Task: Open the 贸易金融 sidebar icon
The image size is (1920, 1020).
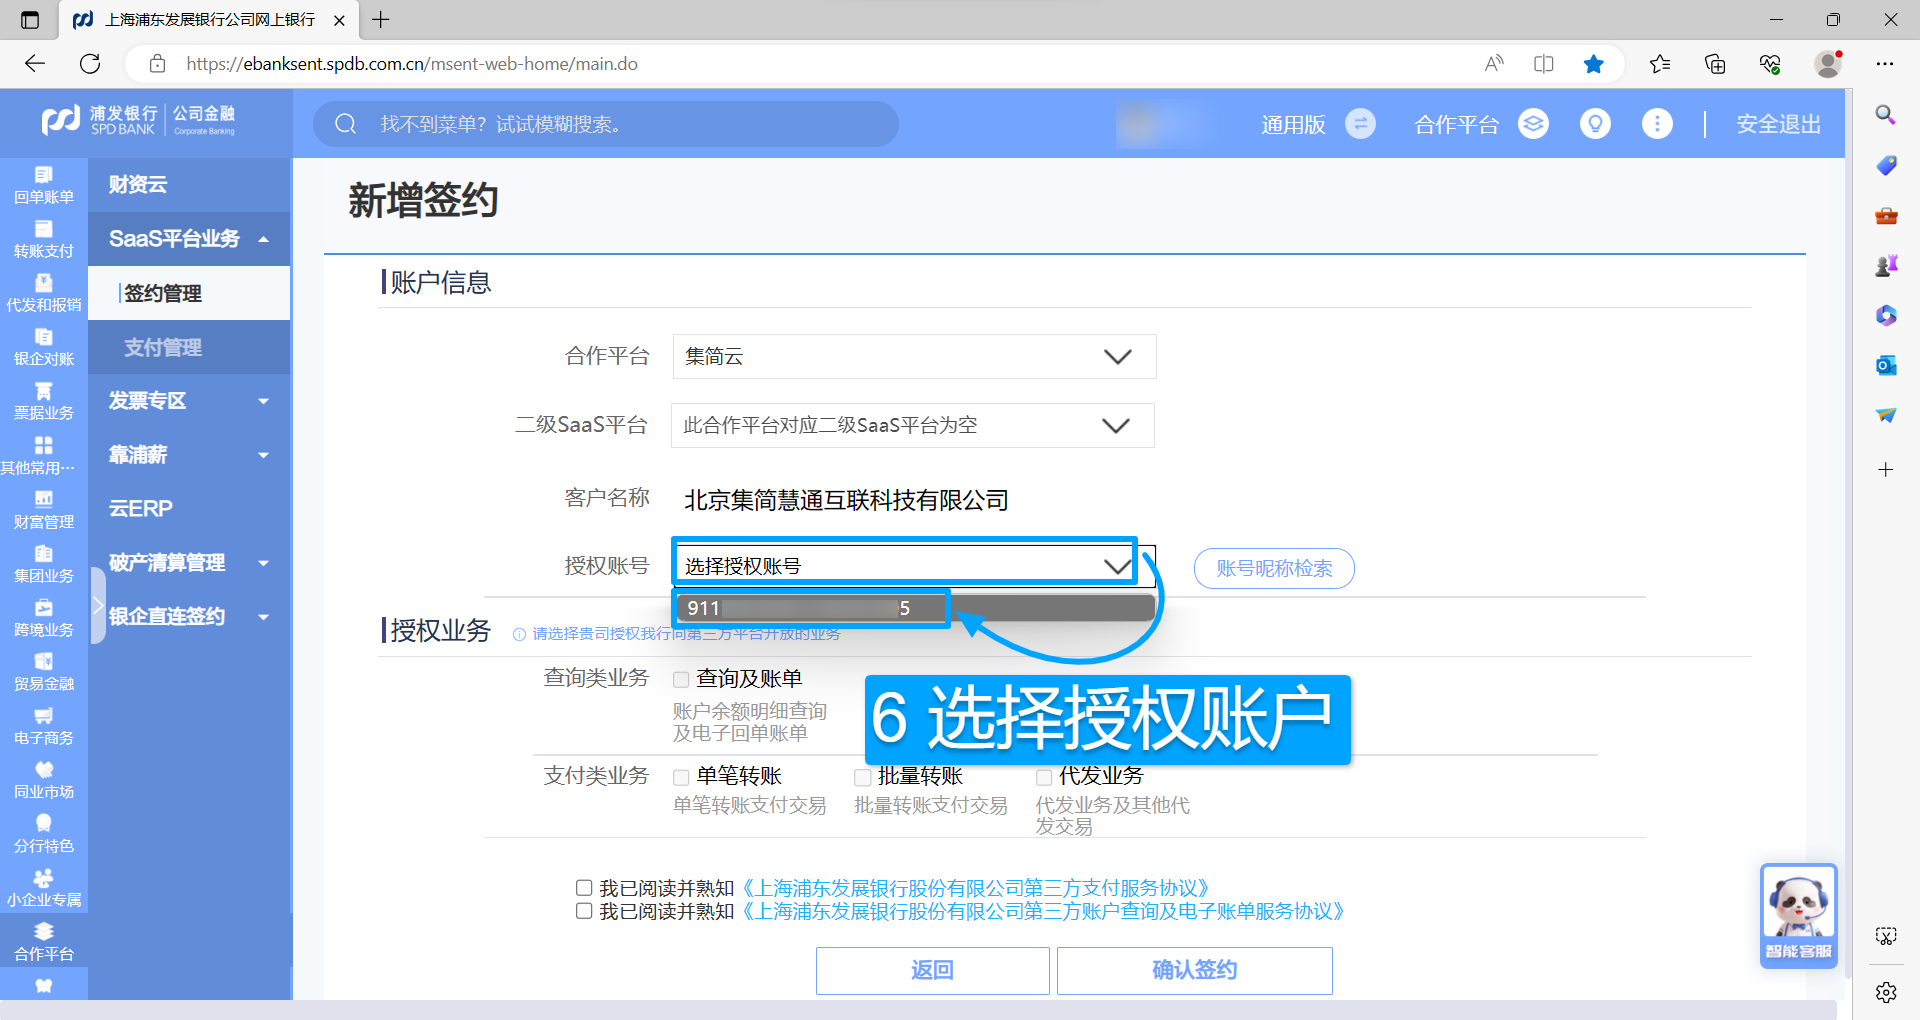Action: 44,671
